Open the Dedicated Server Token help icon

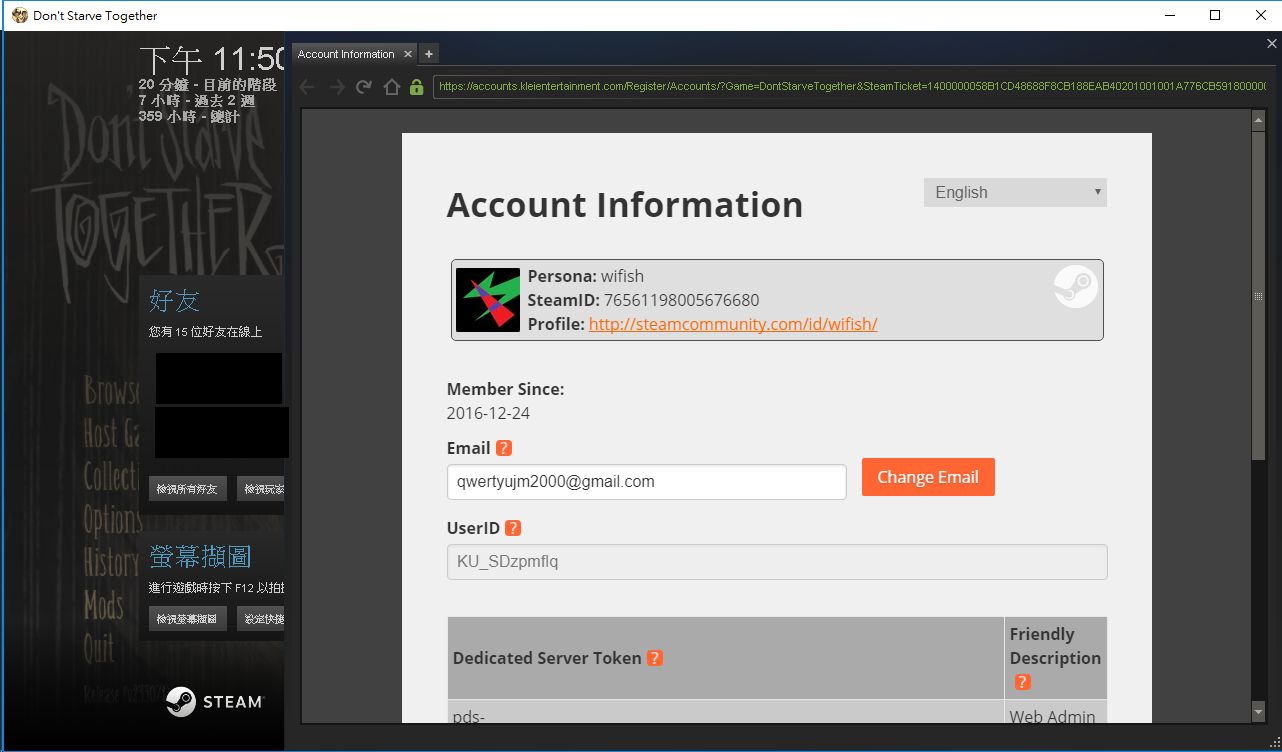tap(655, 658)
